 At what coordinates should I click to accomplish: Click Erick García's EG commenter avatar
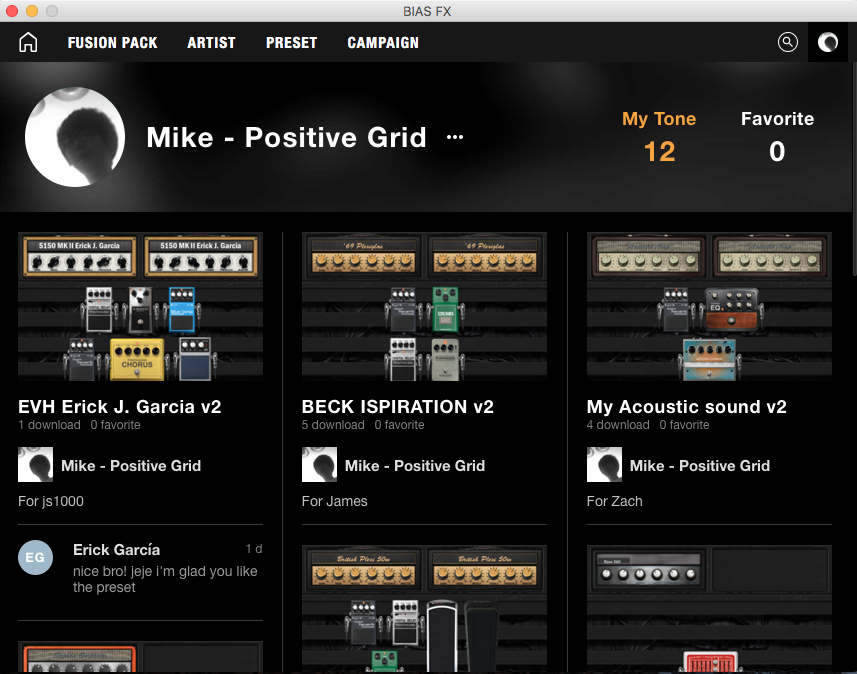pyautogui.click(x=35, y=558)
